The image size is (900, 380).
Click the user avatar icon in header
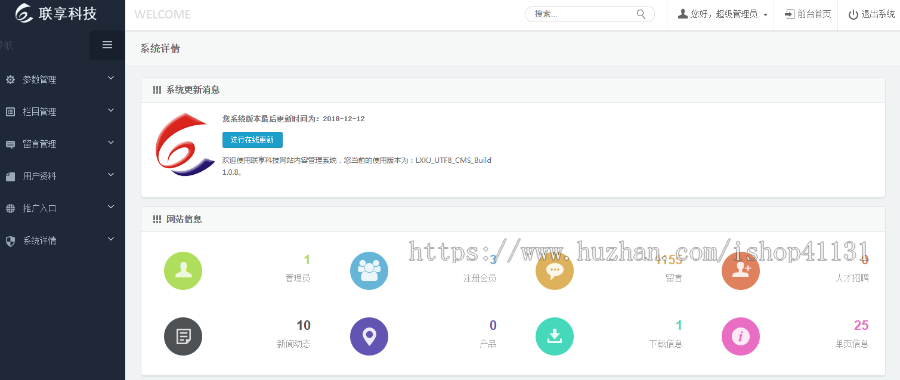(x=682, y=14)
